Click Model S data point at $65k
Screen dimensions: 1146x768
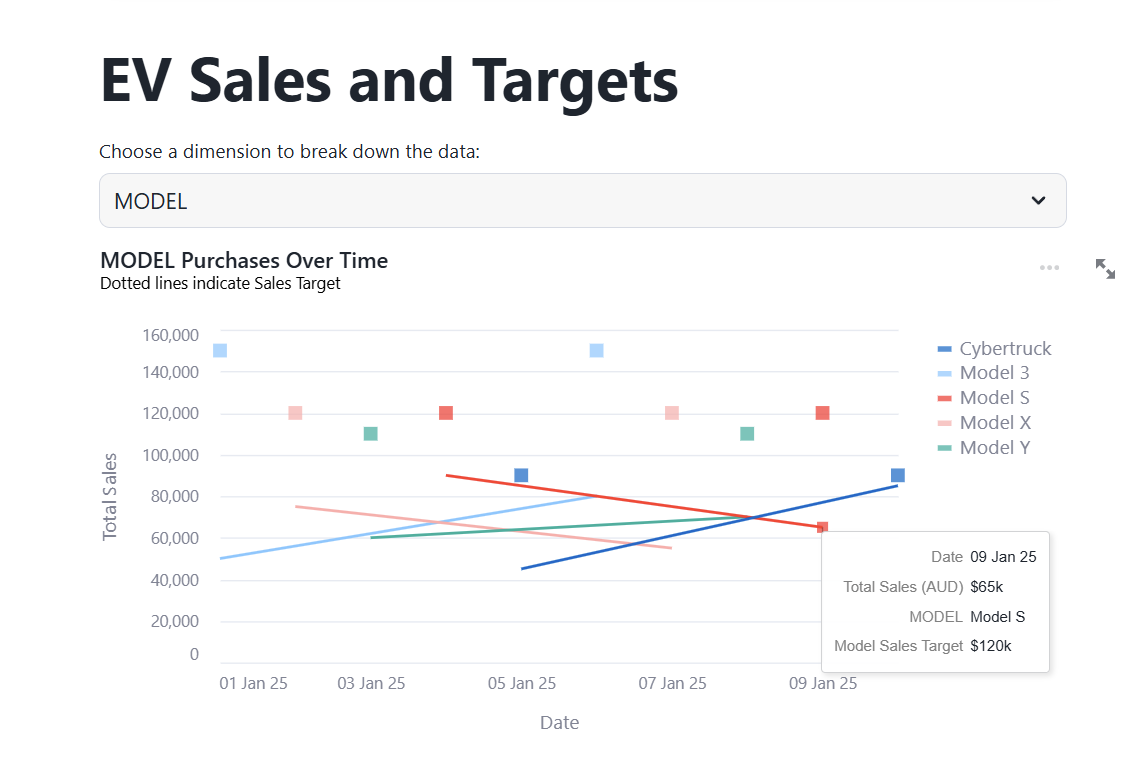[822, 527]
